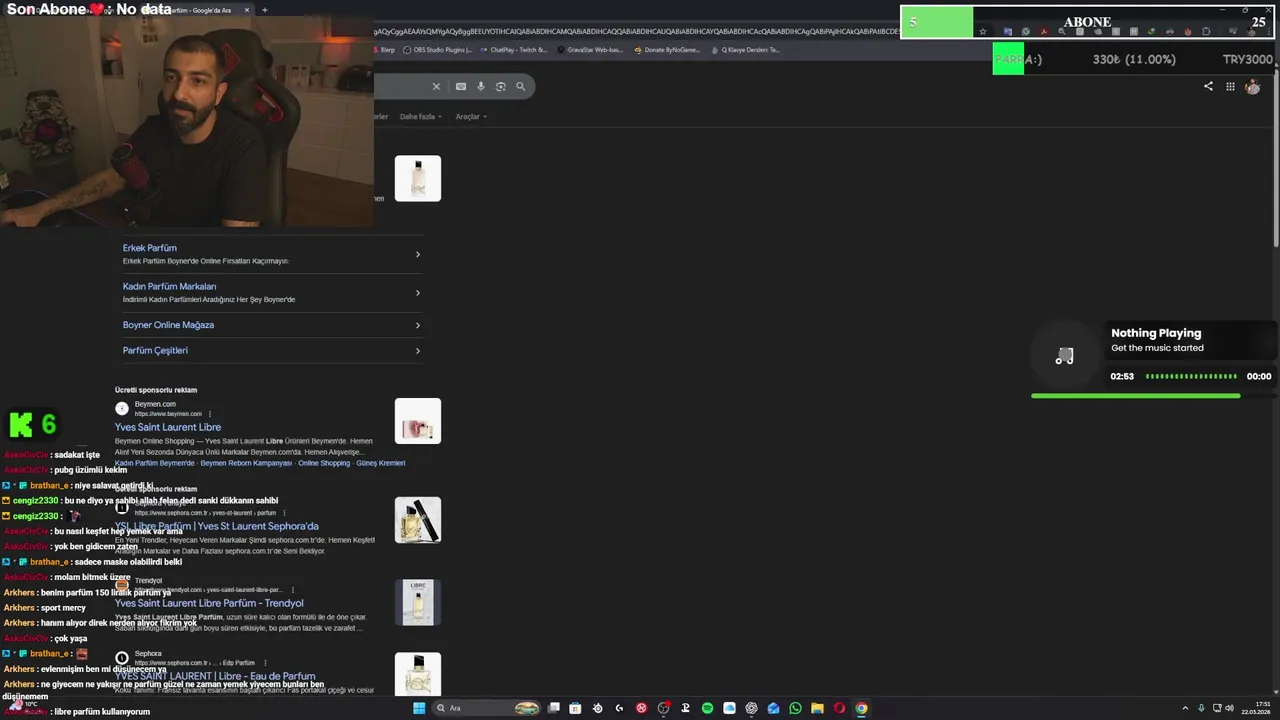Open the YVES SAINT LAURENT Libre Eau de Parfum result
The height and width of the screenshot is (720, 1280).
point(214,676)
